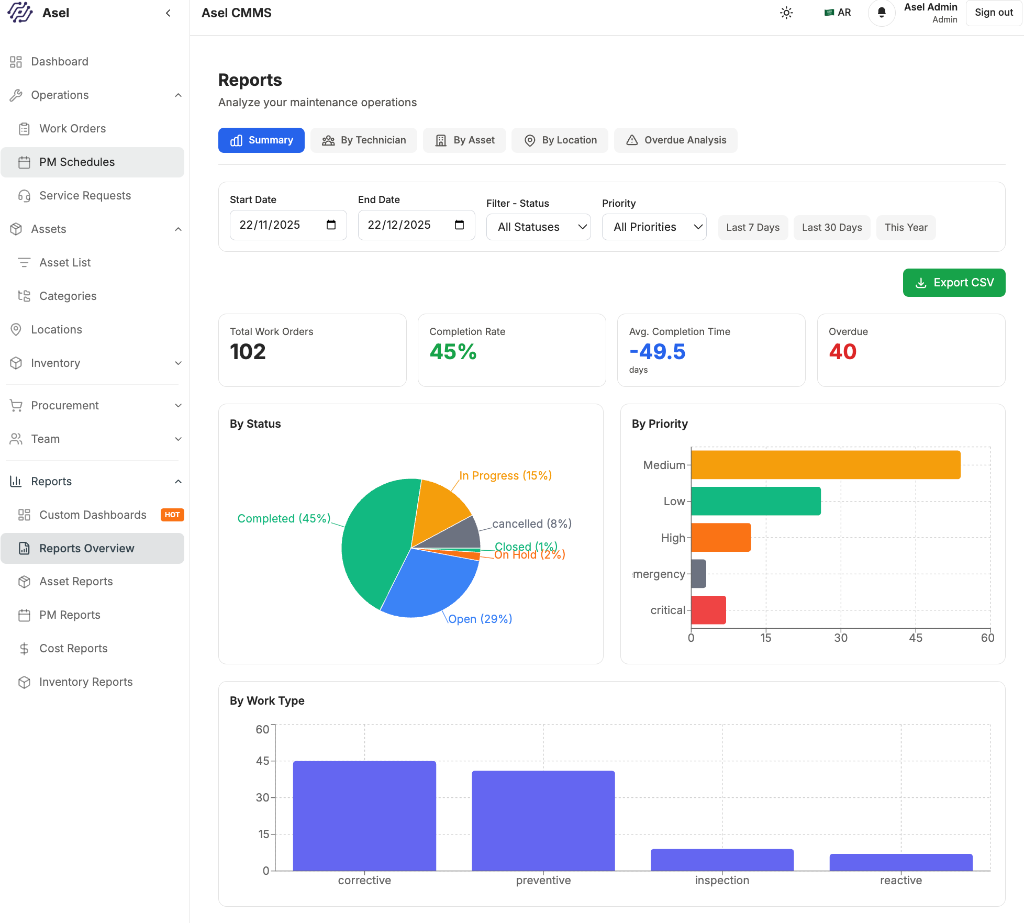The height and width of the screenshot is (923, 1024).
Task: Switch to the By Asset tab
Action: pyautogui.click(x=464, y=140)
